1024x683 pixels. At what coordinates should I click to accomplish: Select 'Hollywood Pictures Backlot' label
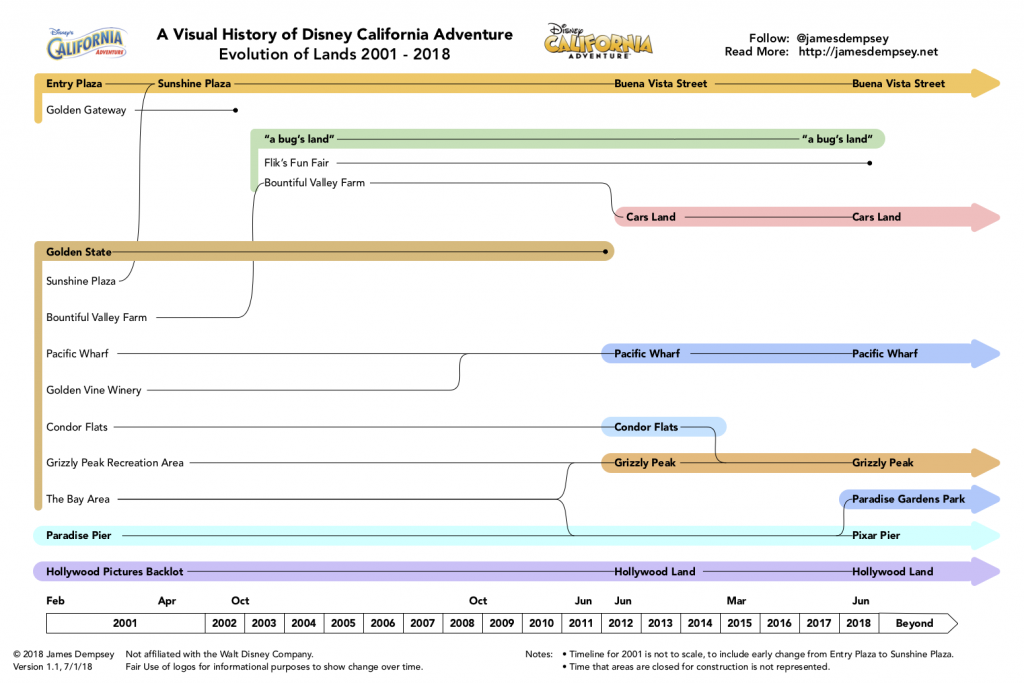114,572
